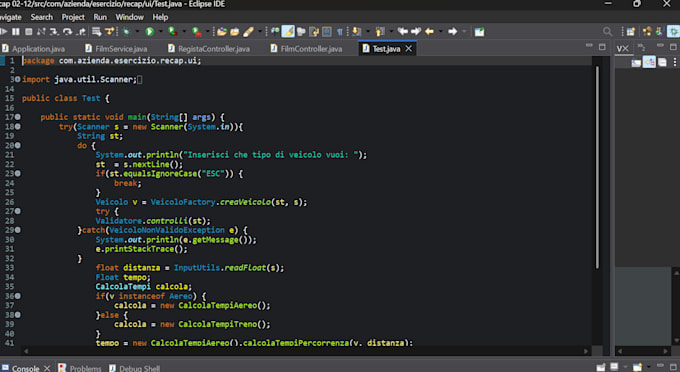The image size is (680, 372).
Task: Switch to Application.java editor tab
Action: pyautogui.click(x=33, y=49)
